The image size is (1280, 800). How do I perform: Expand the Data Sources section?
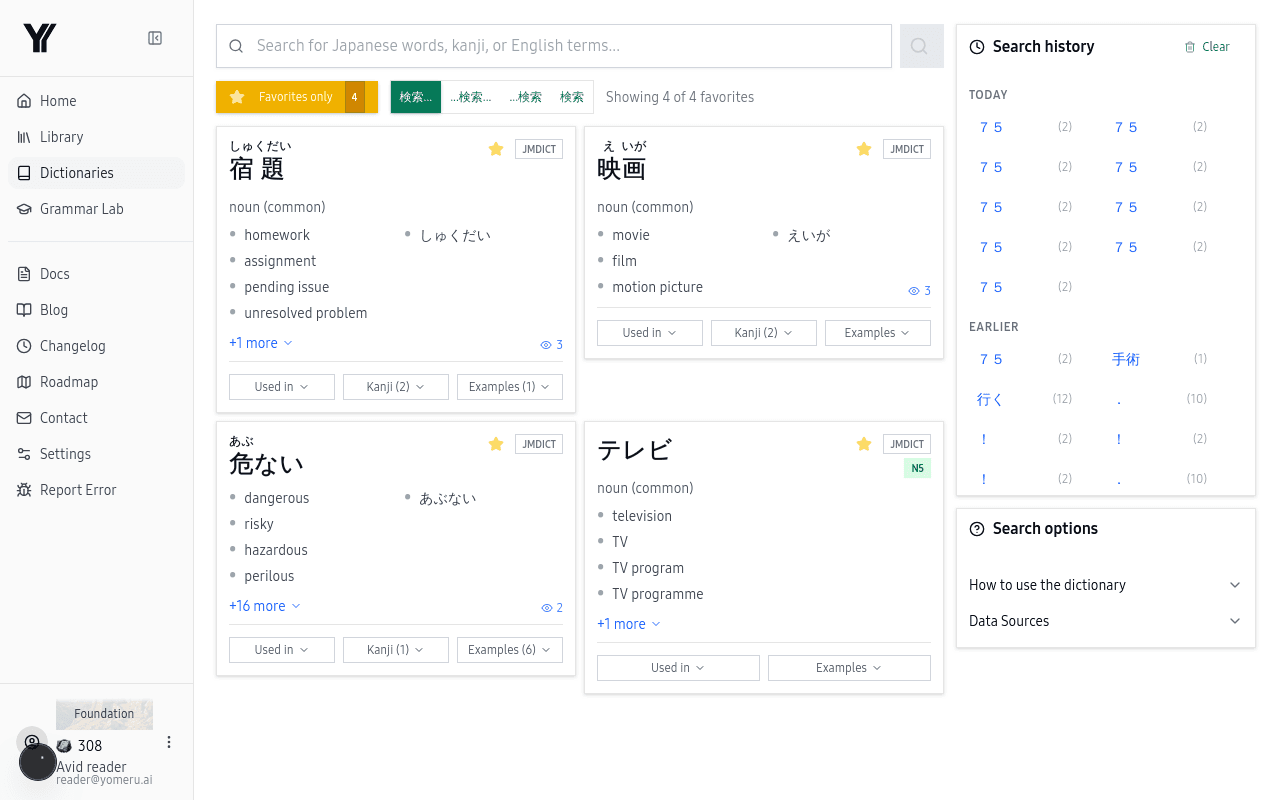point(1105,621)
